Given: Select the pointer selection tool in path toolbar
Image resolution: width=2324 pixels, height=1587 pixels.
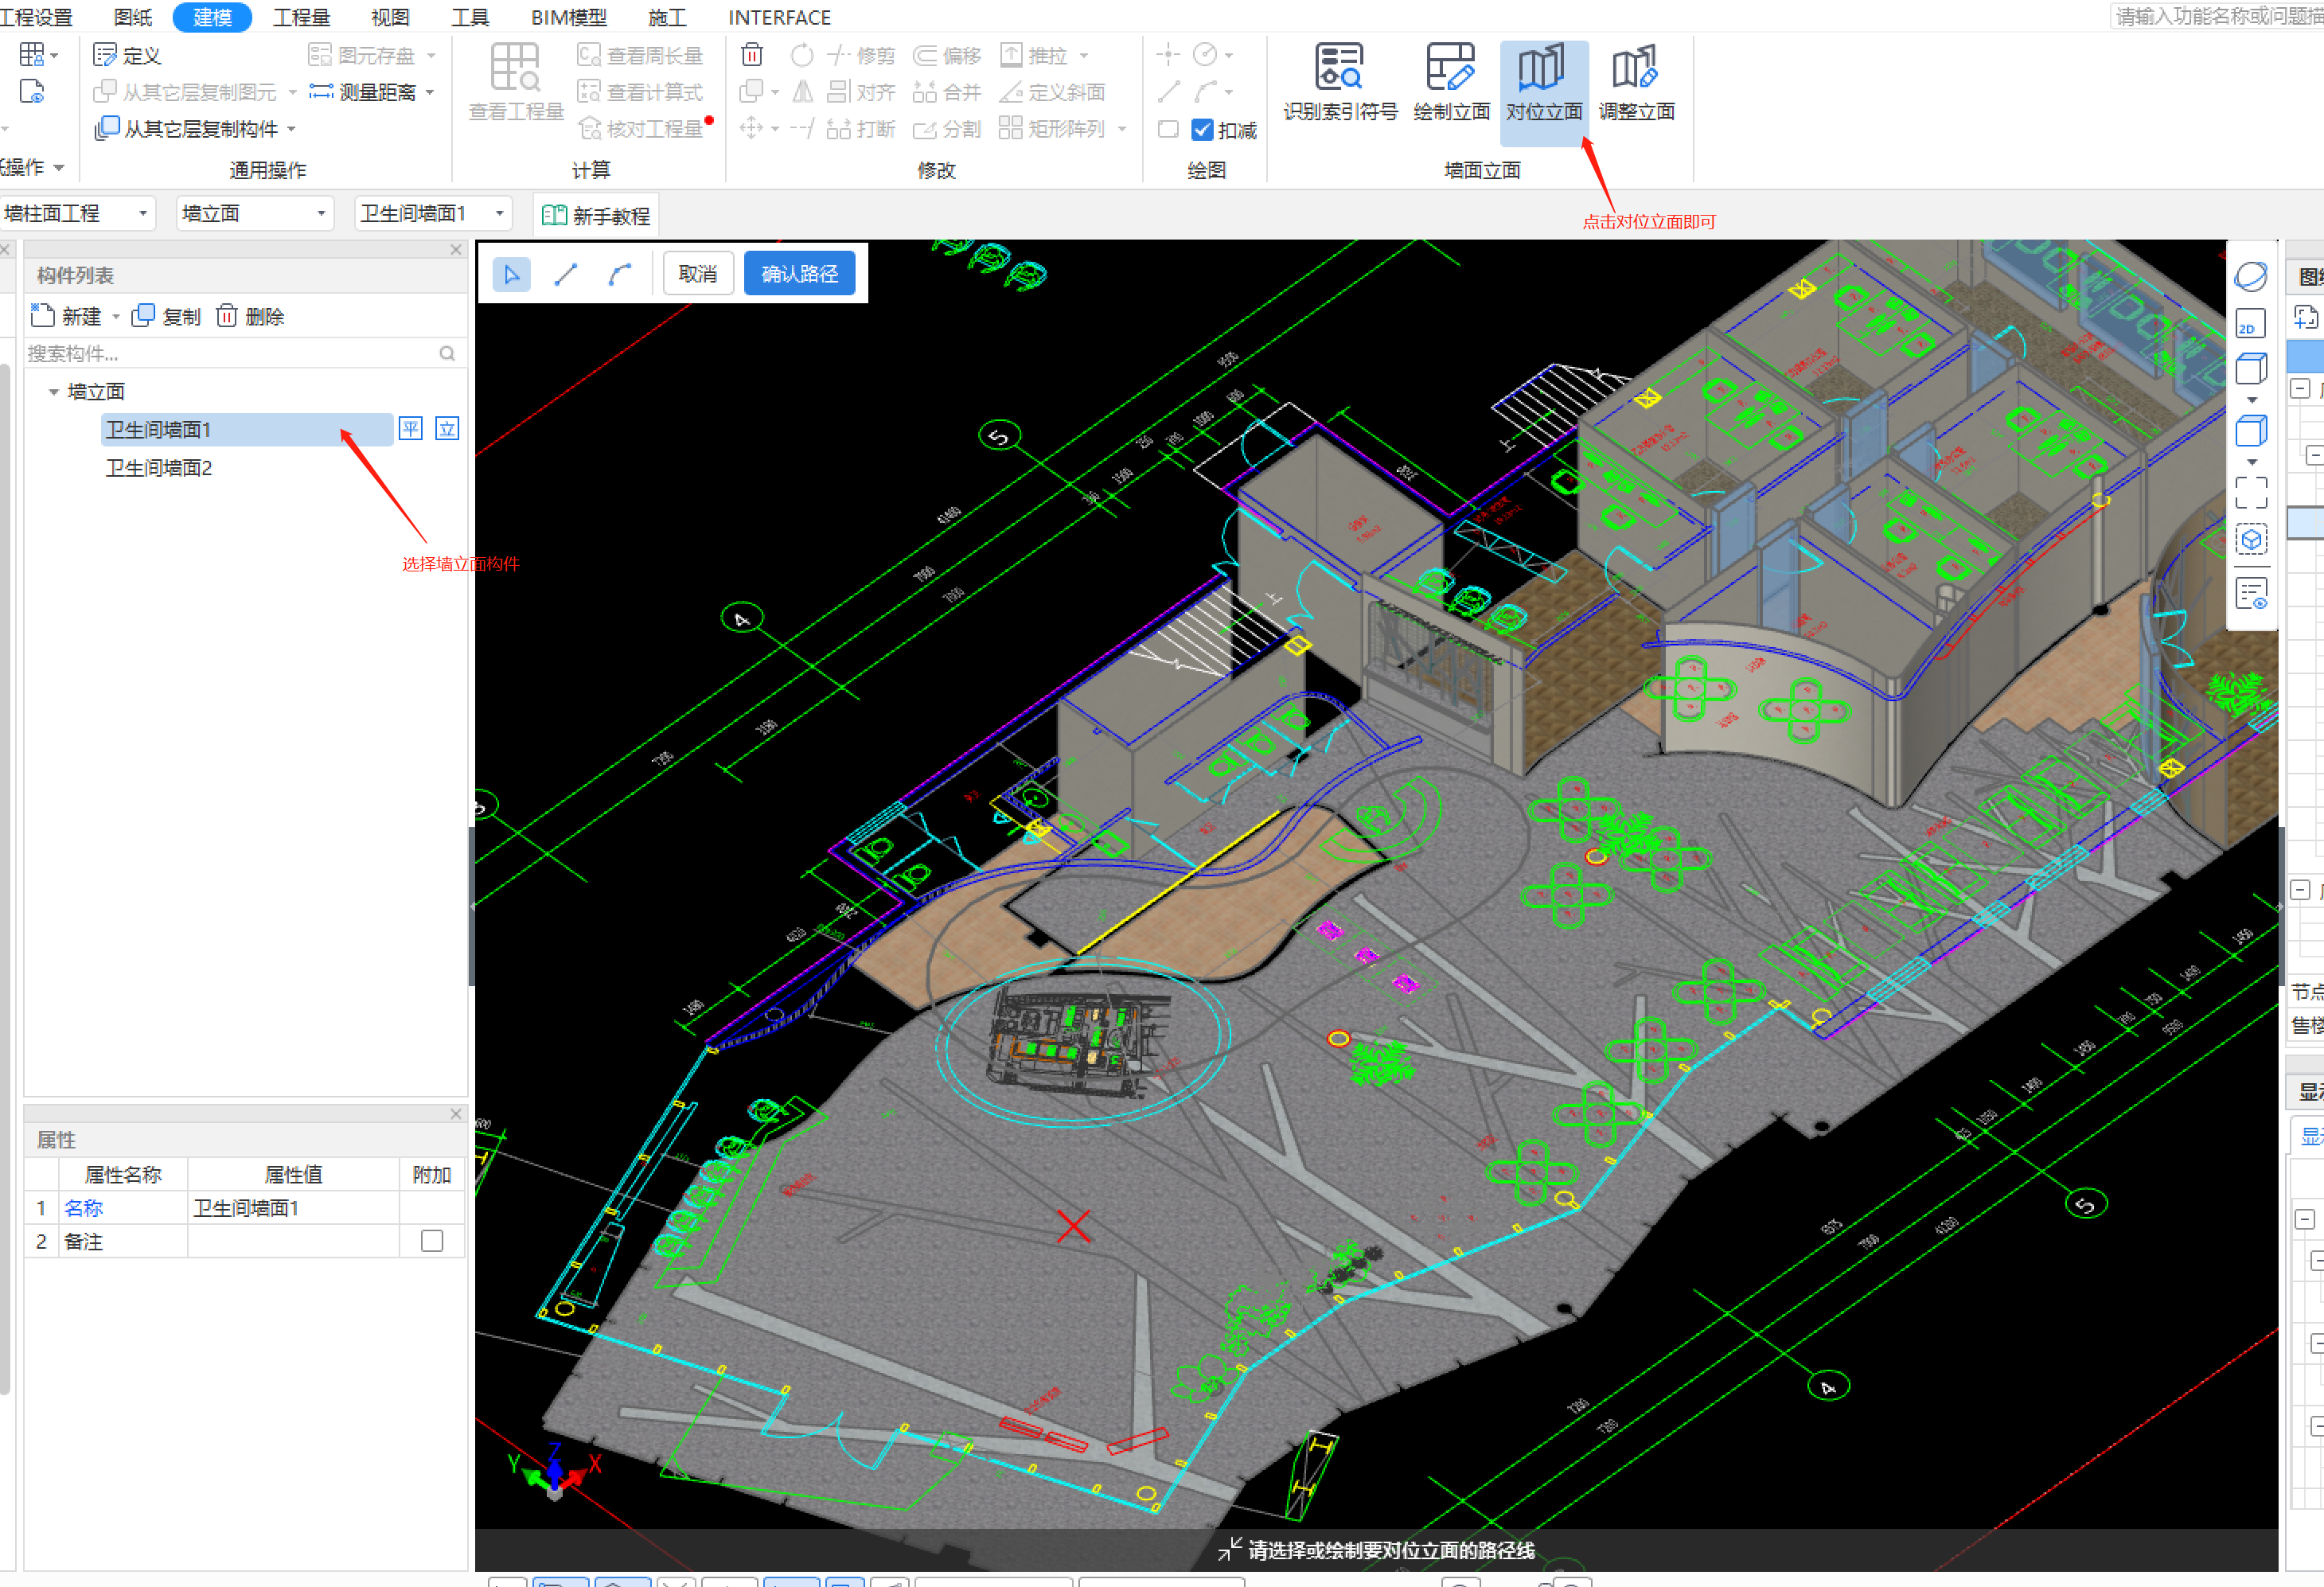Looking at the screenshot, I should (512, 274).
